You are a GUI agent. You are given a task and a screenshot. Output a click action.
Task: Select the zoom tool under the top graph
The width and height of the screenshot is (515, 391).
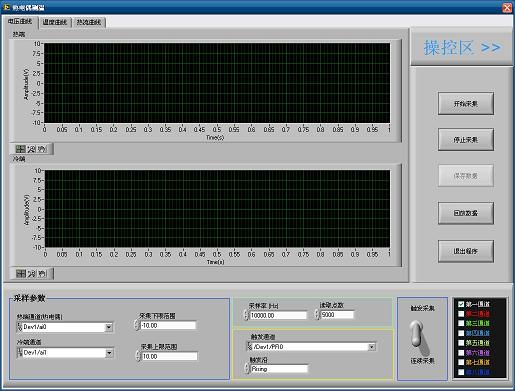31,149
